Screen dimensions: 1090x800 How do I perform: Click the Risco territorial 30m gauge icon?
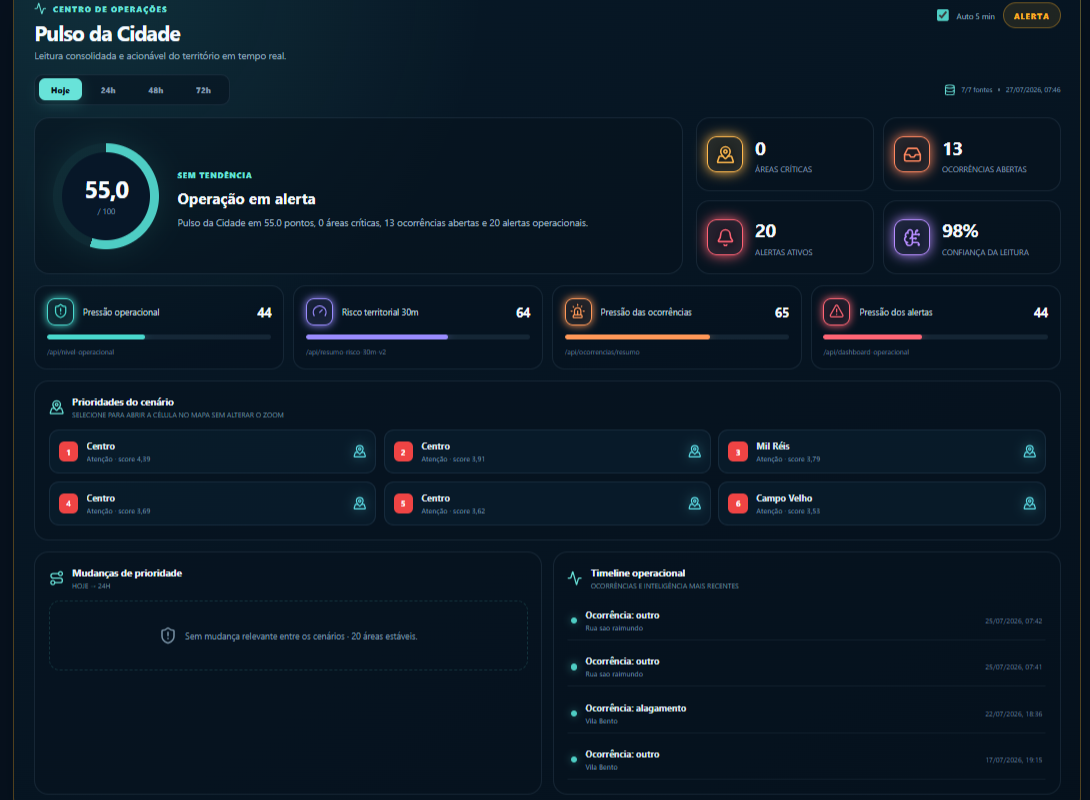[x=320, y=312]
